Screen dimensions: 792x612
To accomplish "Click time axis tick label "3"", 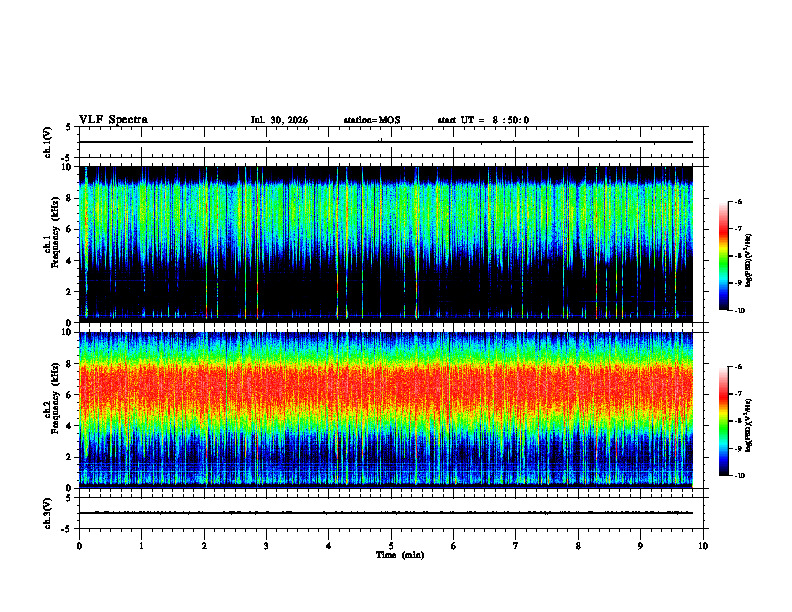I will (x=266, y=546).
